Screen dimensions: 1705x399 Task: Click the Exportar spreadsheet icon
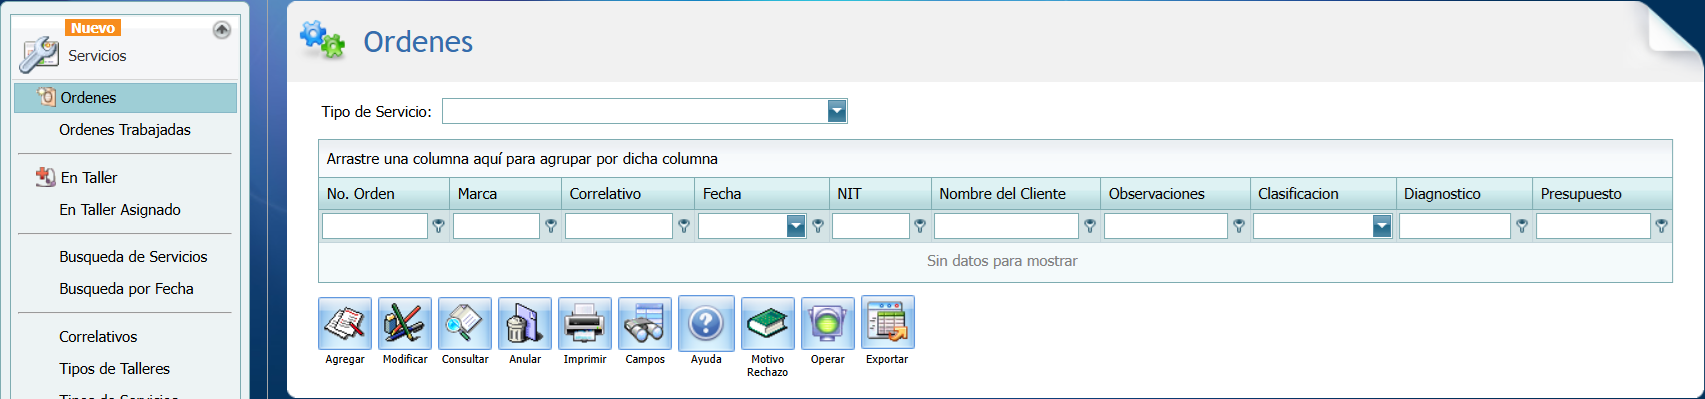(888, 323)
